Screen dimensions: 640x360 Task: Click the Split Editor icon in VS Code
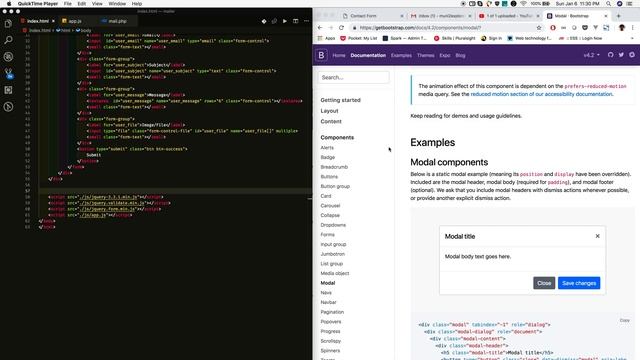tap(296, 21)
